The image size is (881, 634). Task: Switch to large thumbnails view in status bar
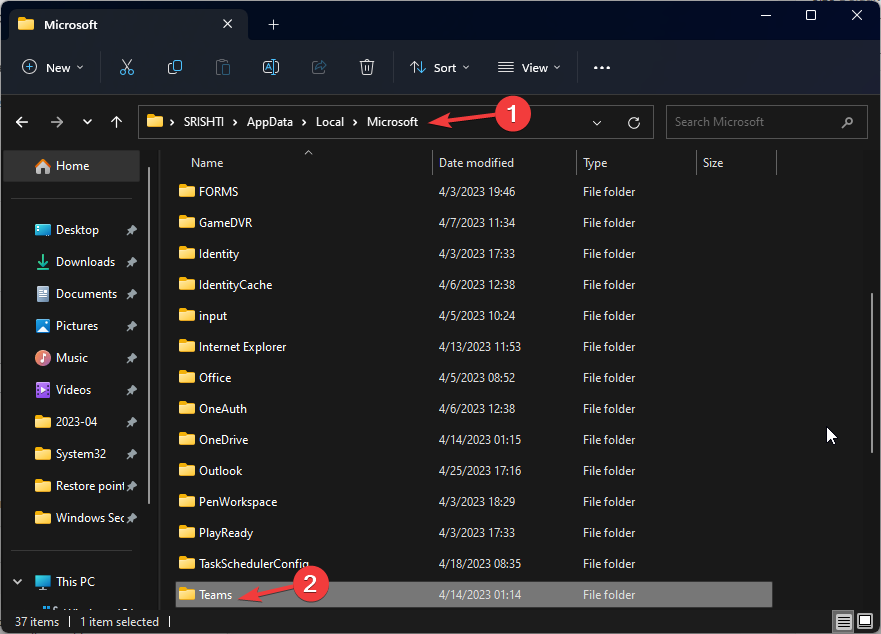click(864, 622)
